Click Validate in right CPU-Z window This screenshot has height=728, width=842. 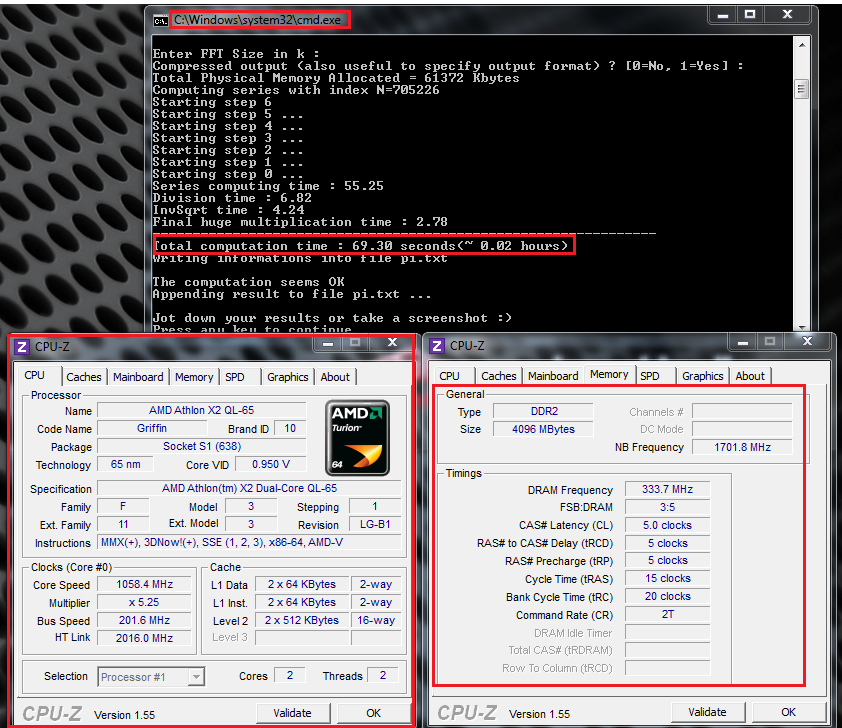[707, 712]
